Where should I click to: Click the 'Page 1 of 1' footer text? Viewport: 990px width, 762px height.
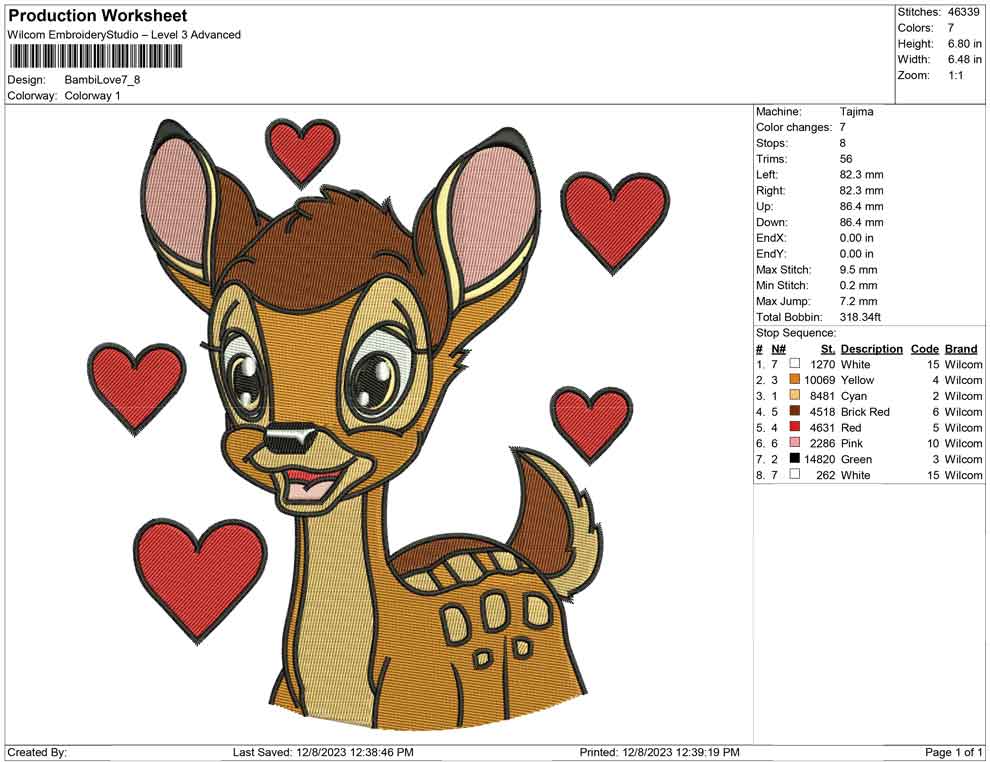953,752
